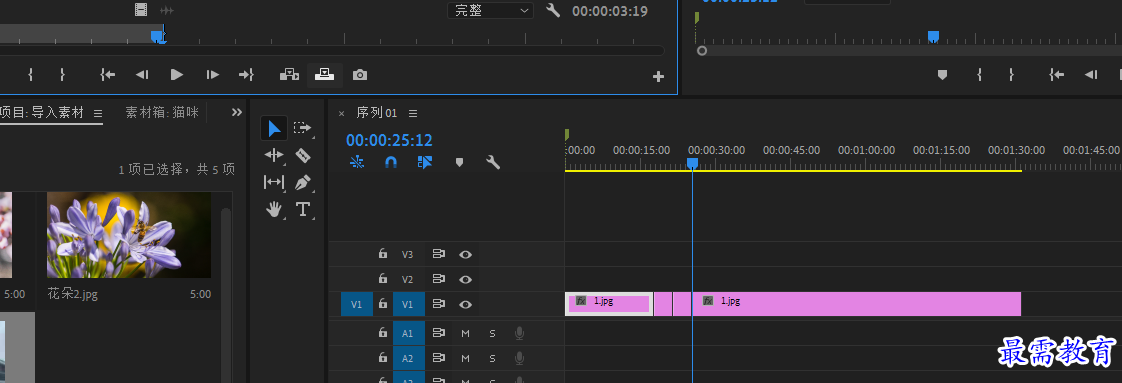Mute audio track A2
The image size is (1122, 383).
point(465,358)
